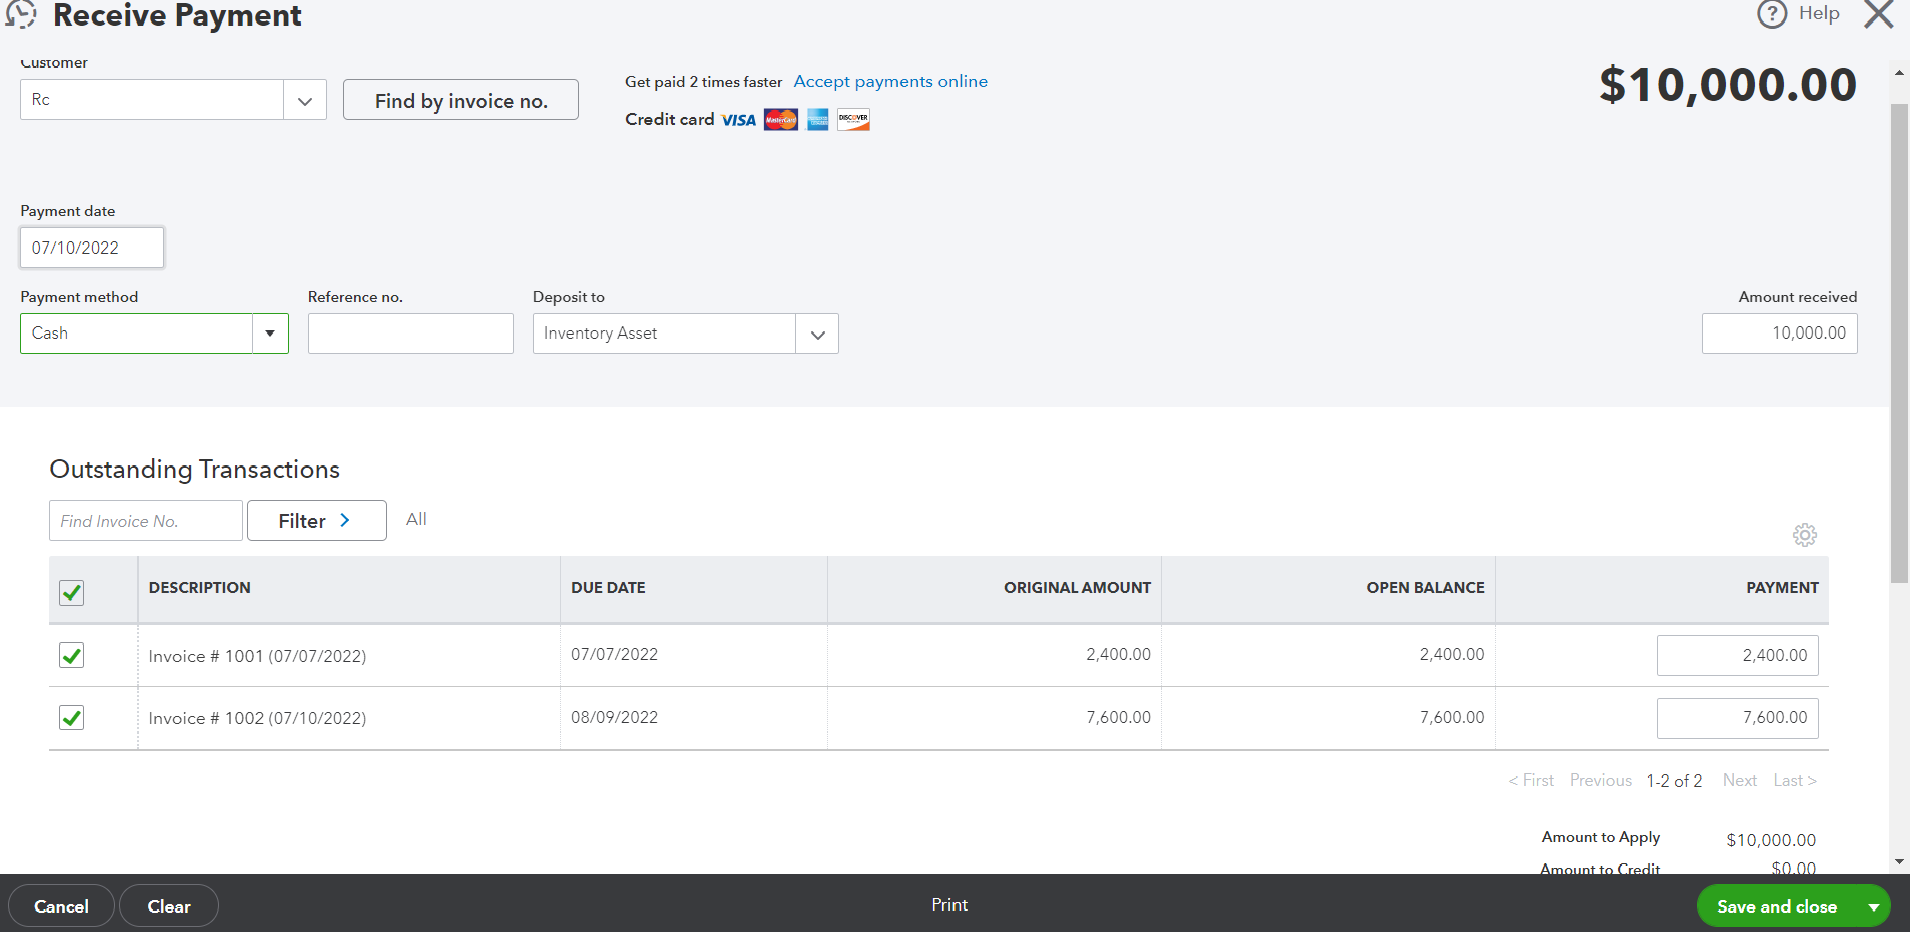Click the 1-2 of 2 pagination text
The width and height of the screenshot is (1910, 932).
[x=1675, y=781]
